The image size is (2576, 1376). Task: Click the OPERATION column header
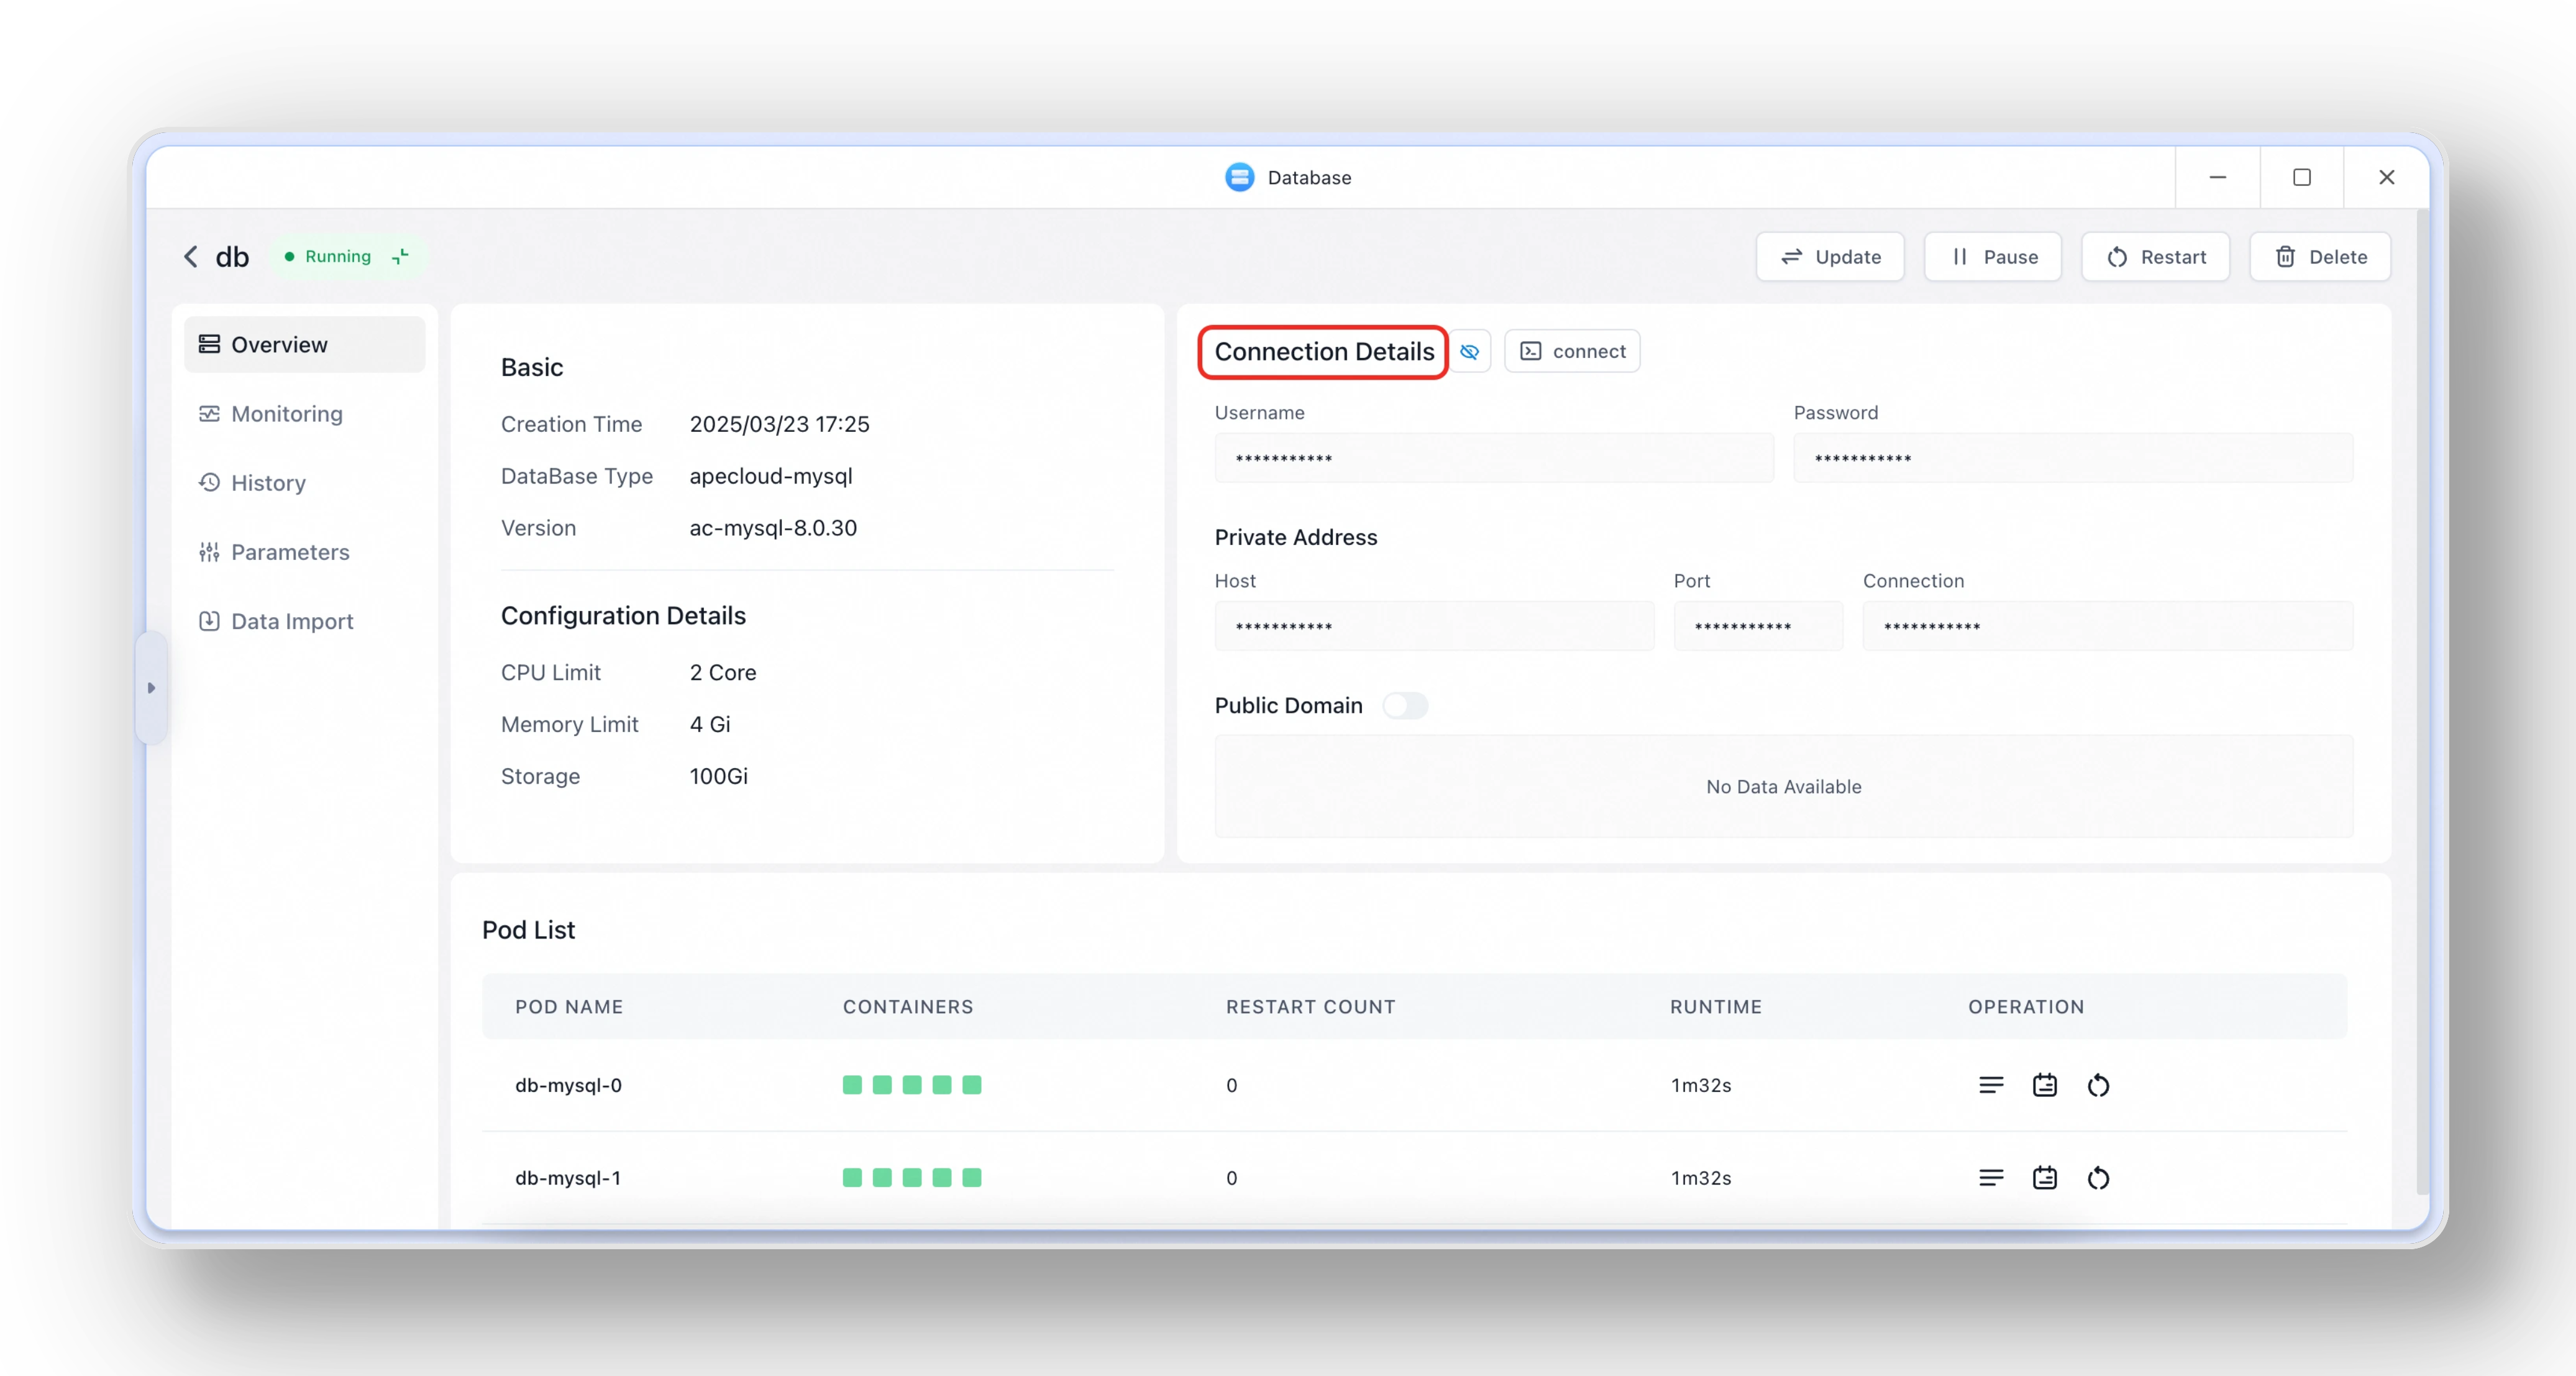pyautogui.click(x=2026, y=1007)
